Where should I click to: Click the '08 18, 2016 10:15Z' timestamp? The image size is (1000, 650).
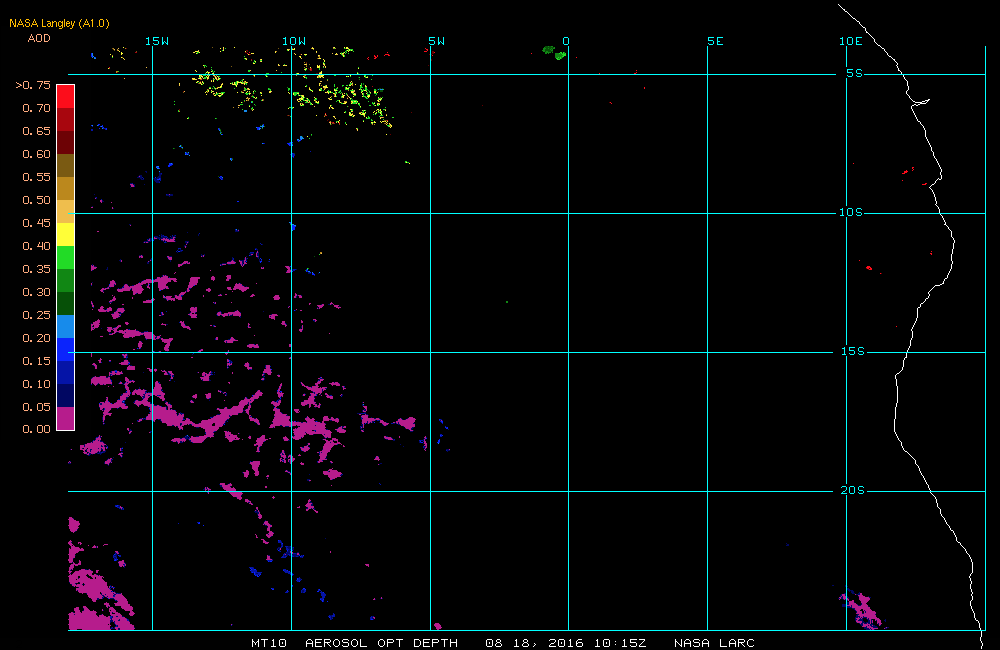[566, 643]
